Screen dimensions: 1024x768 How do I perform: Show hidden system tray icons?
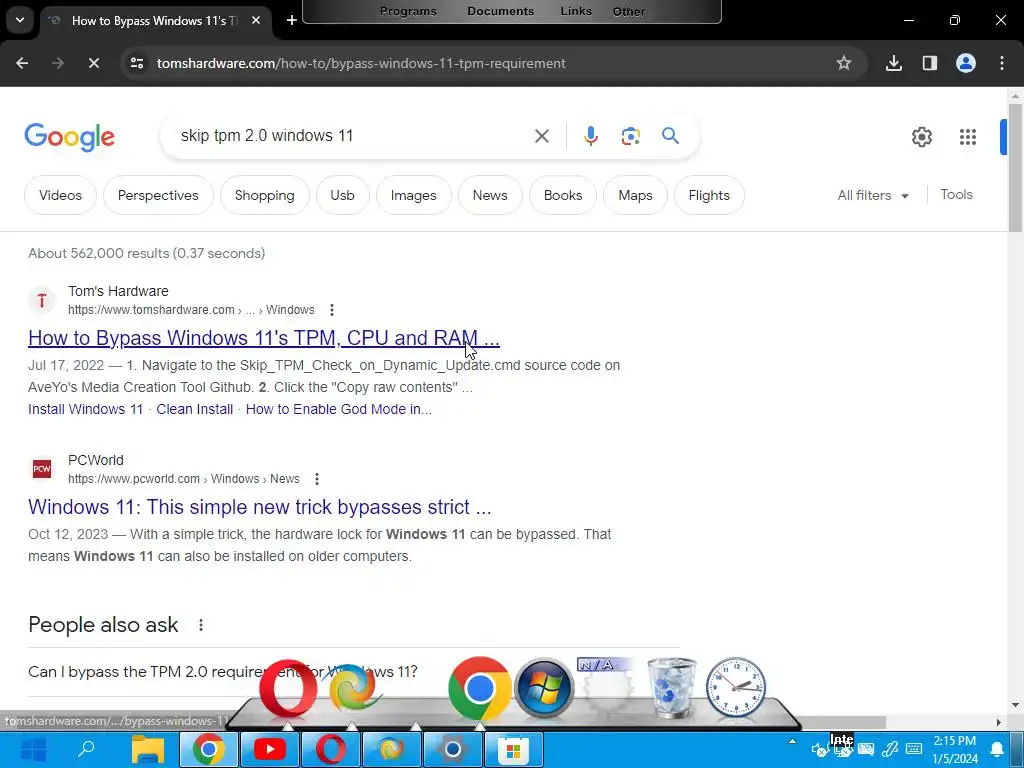tap(792, 742)
